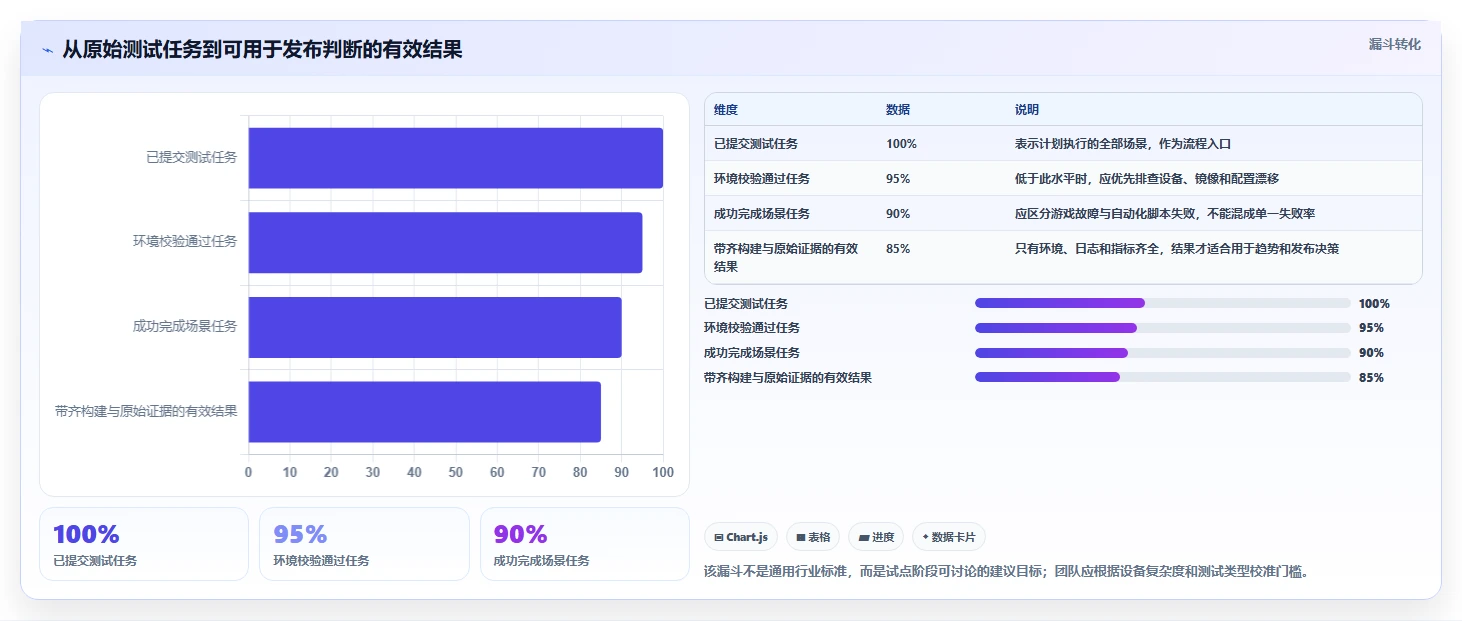The image size is (1462, 621).
Task: Click the 85% value in the table
Action: click(898, 249)
